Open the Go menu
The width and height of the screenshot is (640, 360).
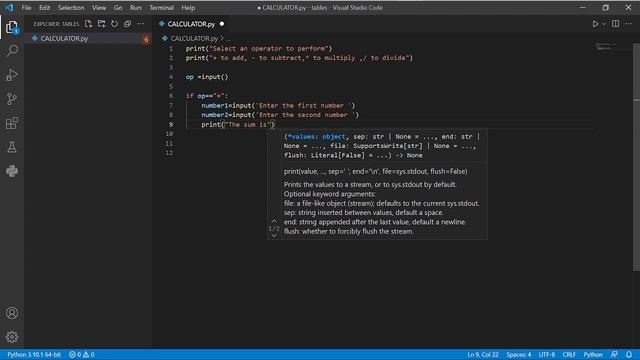click(118, 7)
